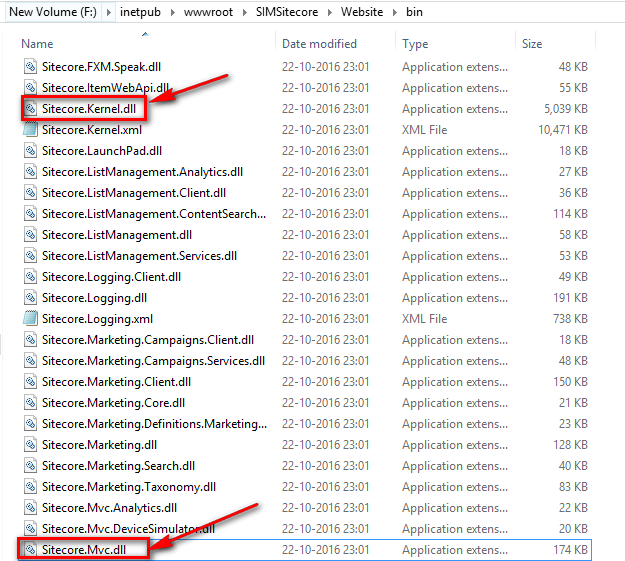Screen dimensions: 625x561
Task: Click the 738 KB size cell
Action: pyautogui.click(x=570, y=319)
